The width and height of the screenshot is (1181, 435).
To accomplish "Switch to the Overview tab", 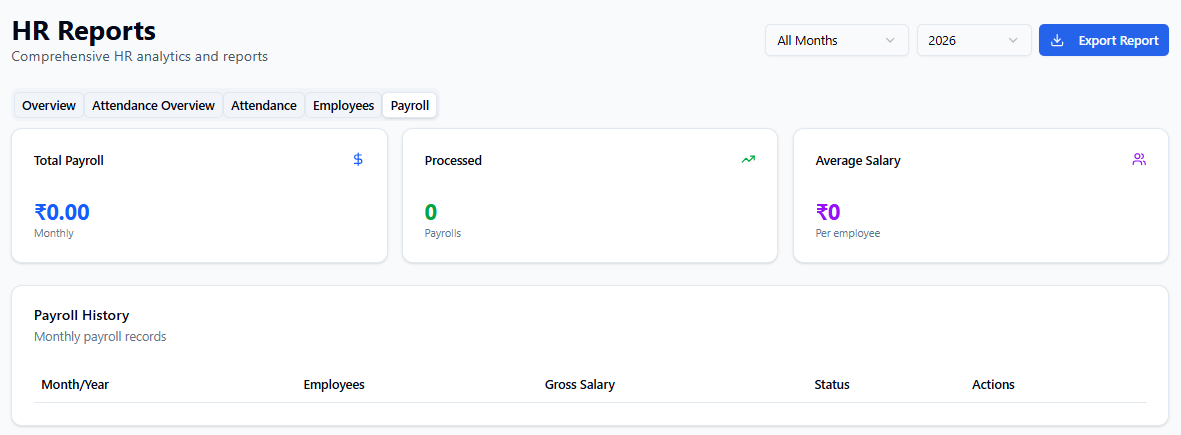I will (49, 105).
